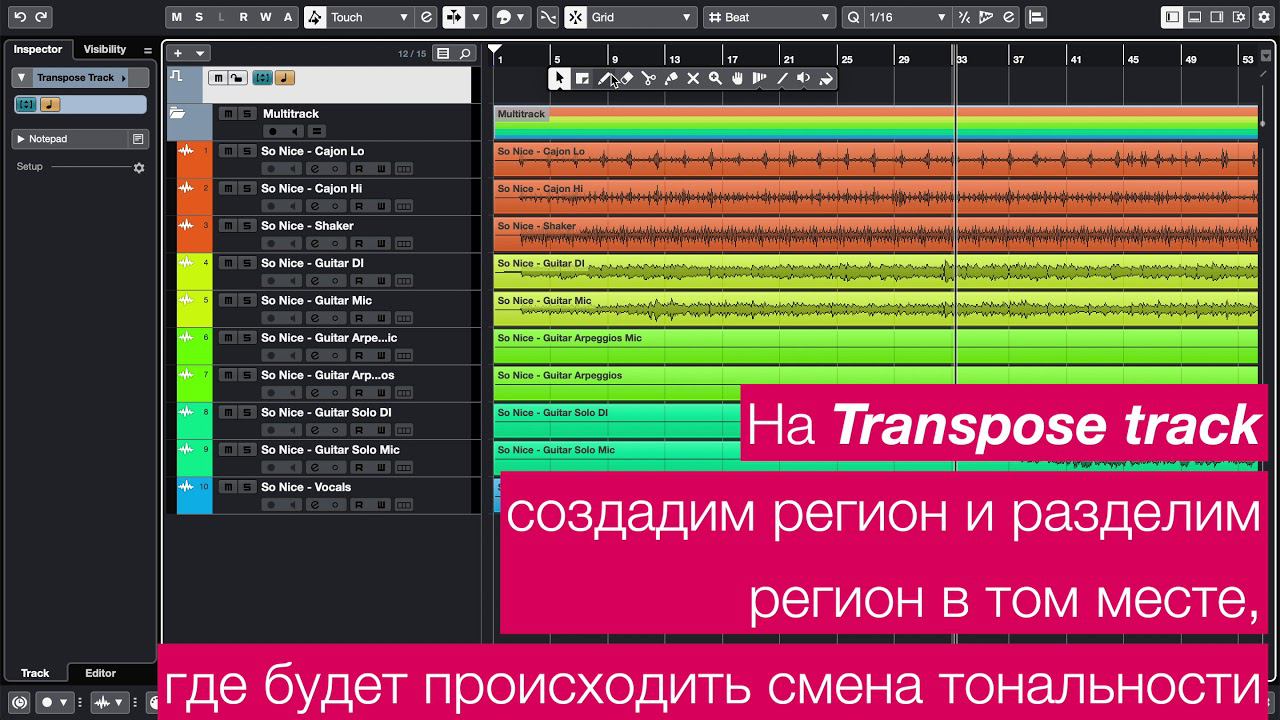Switch to the Visibility tab
Image resolution: width=1280 pixels, height=720 pixels.
coord(104,49)
